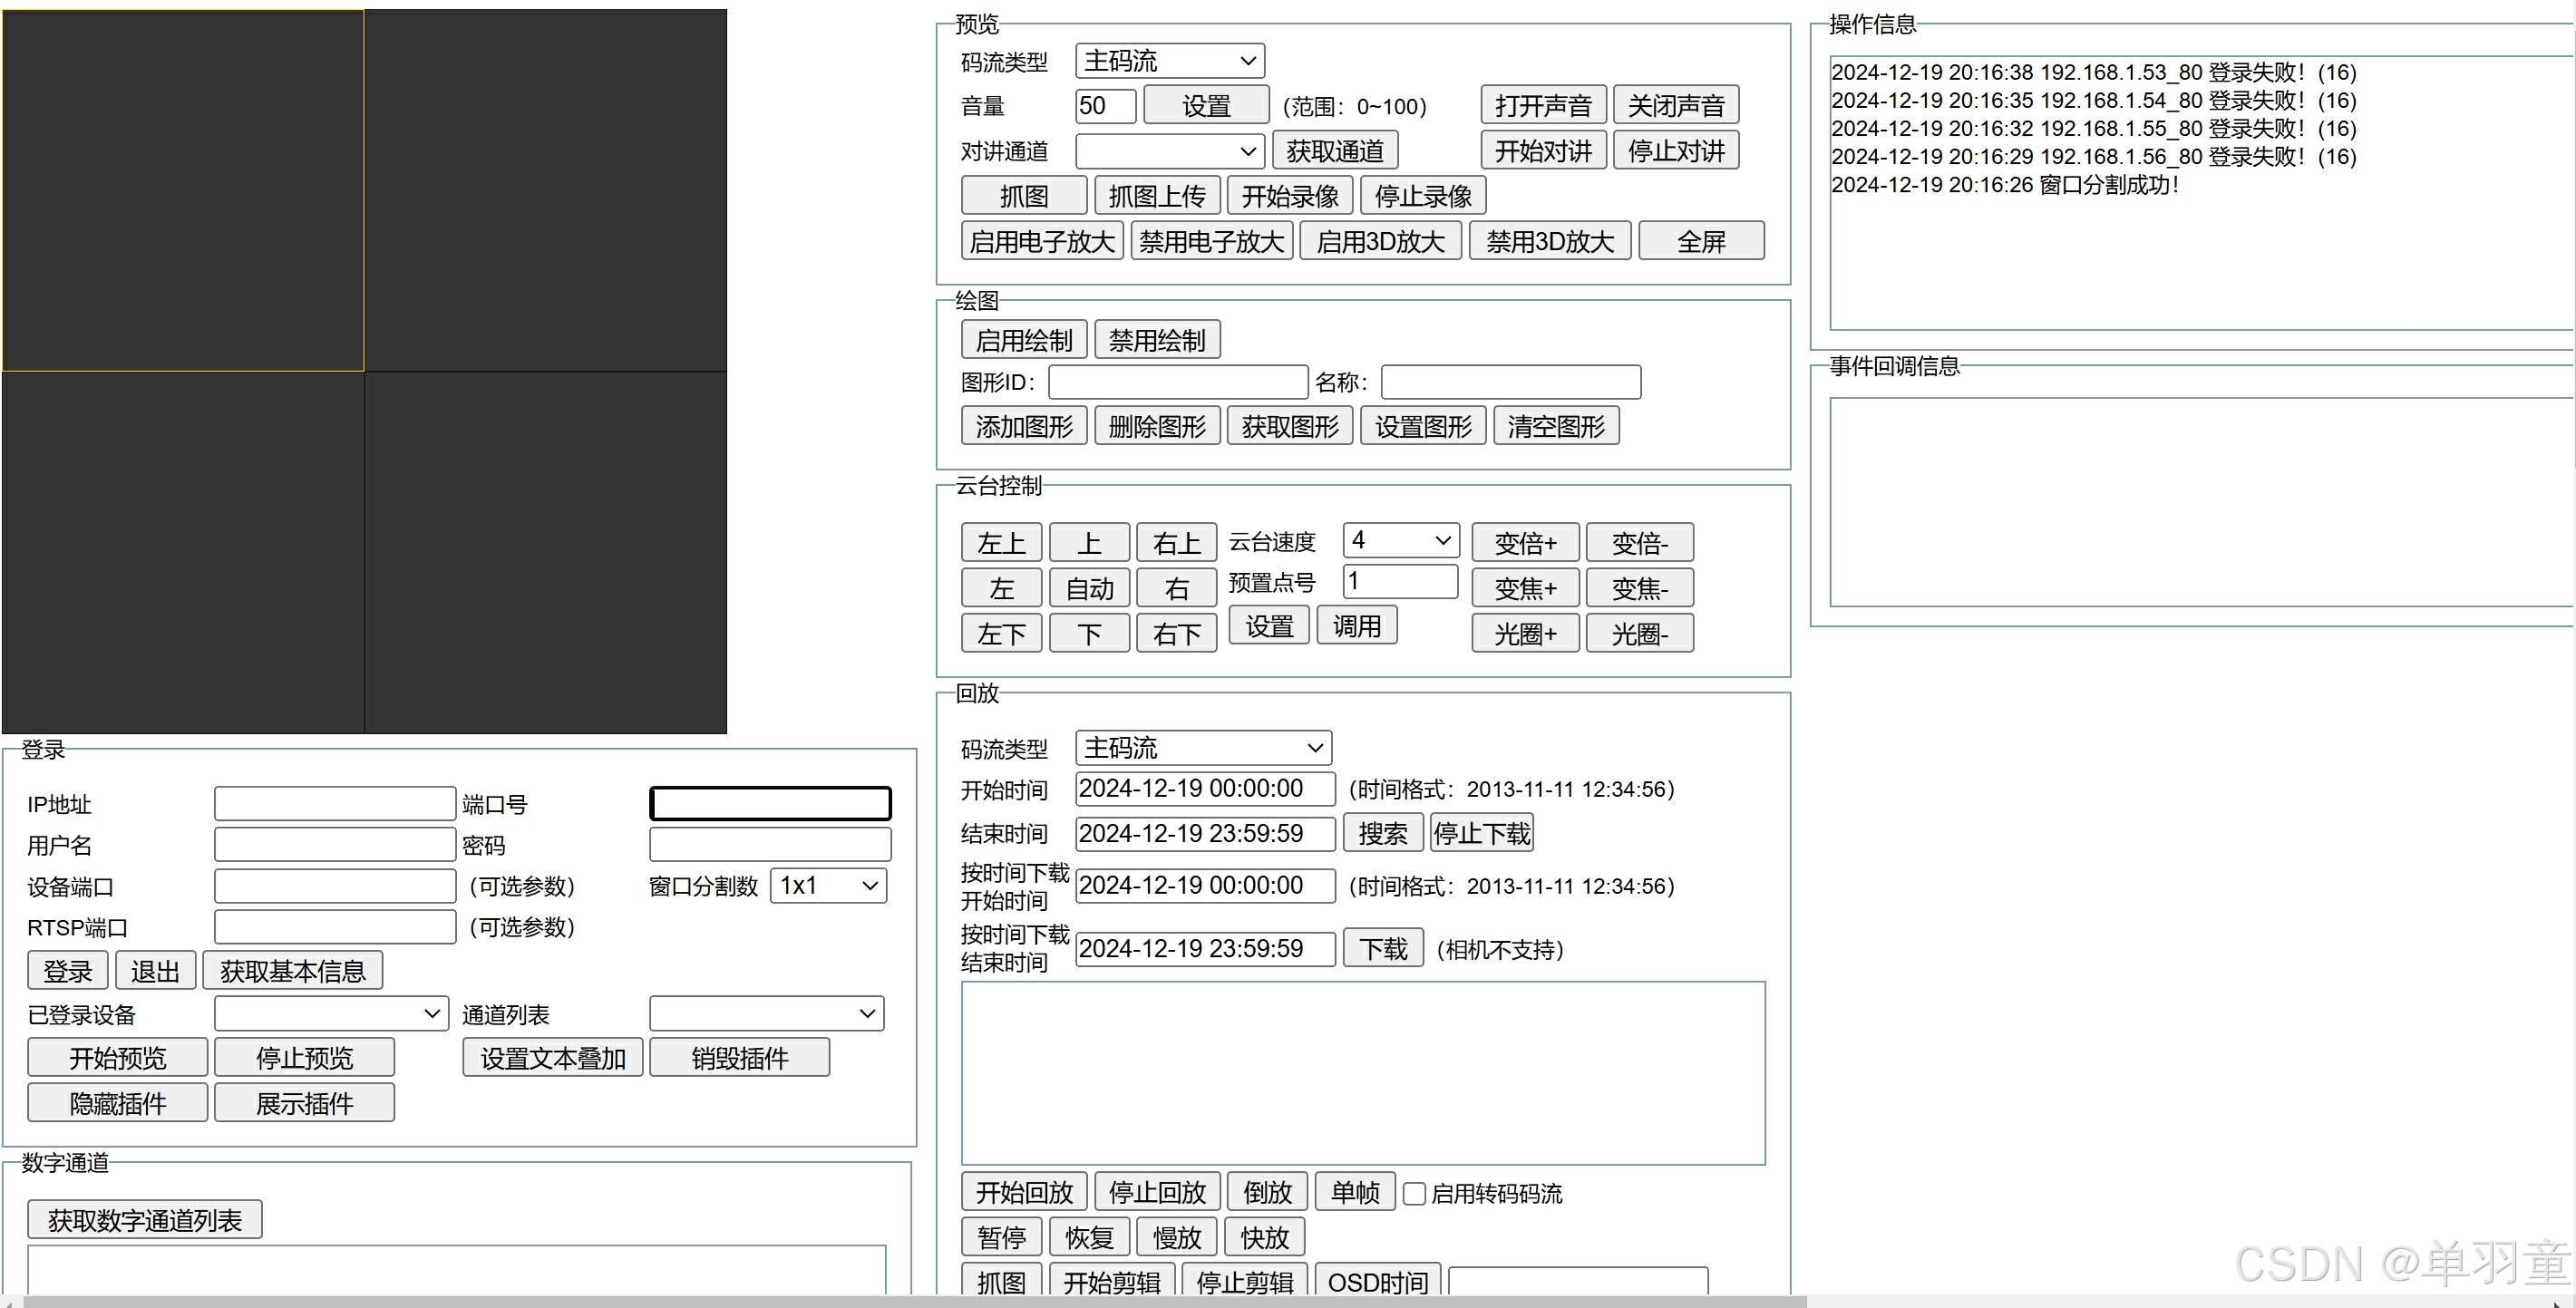The width and height of the screenshot is (2576, 1308).
Task: Start recording with 开始录像
Action: point(1290,196)
